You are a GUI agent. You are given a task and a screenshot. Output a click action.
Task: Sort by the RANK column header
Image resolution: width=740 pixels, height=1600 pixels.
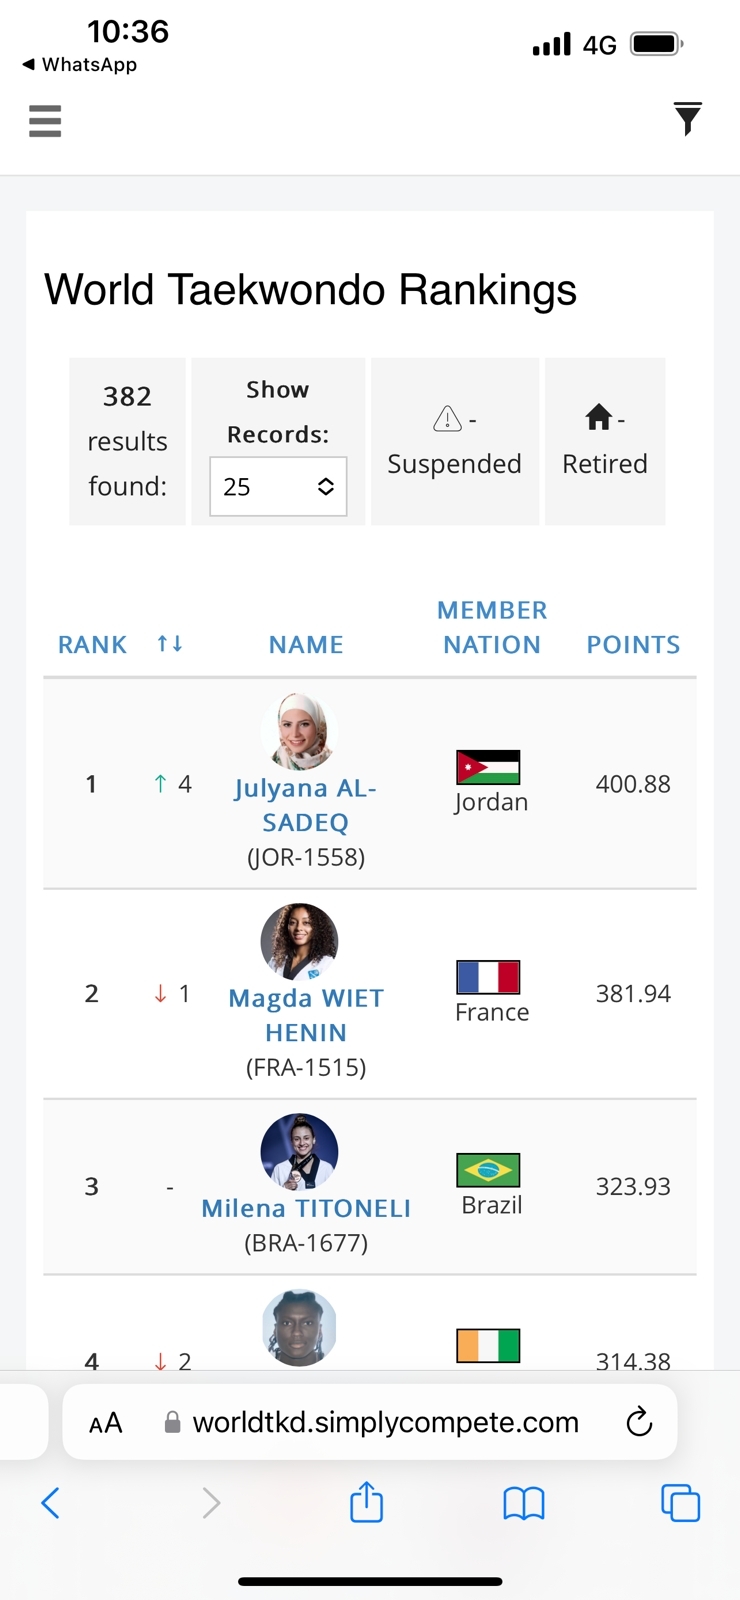tap(92, 645)
